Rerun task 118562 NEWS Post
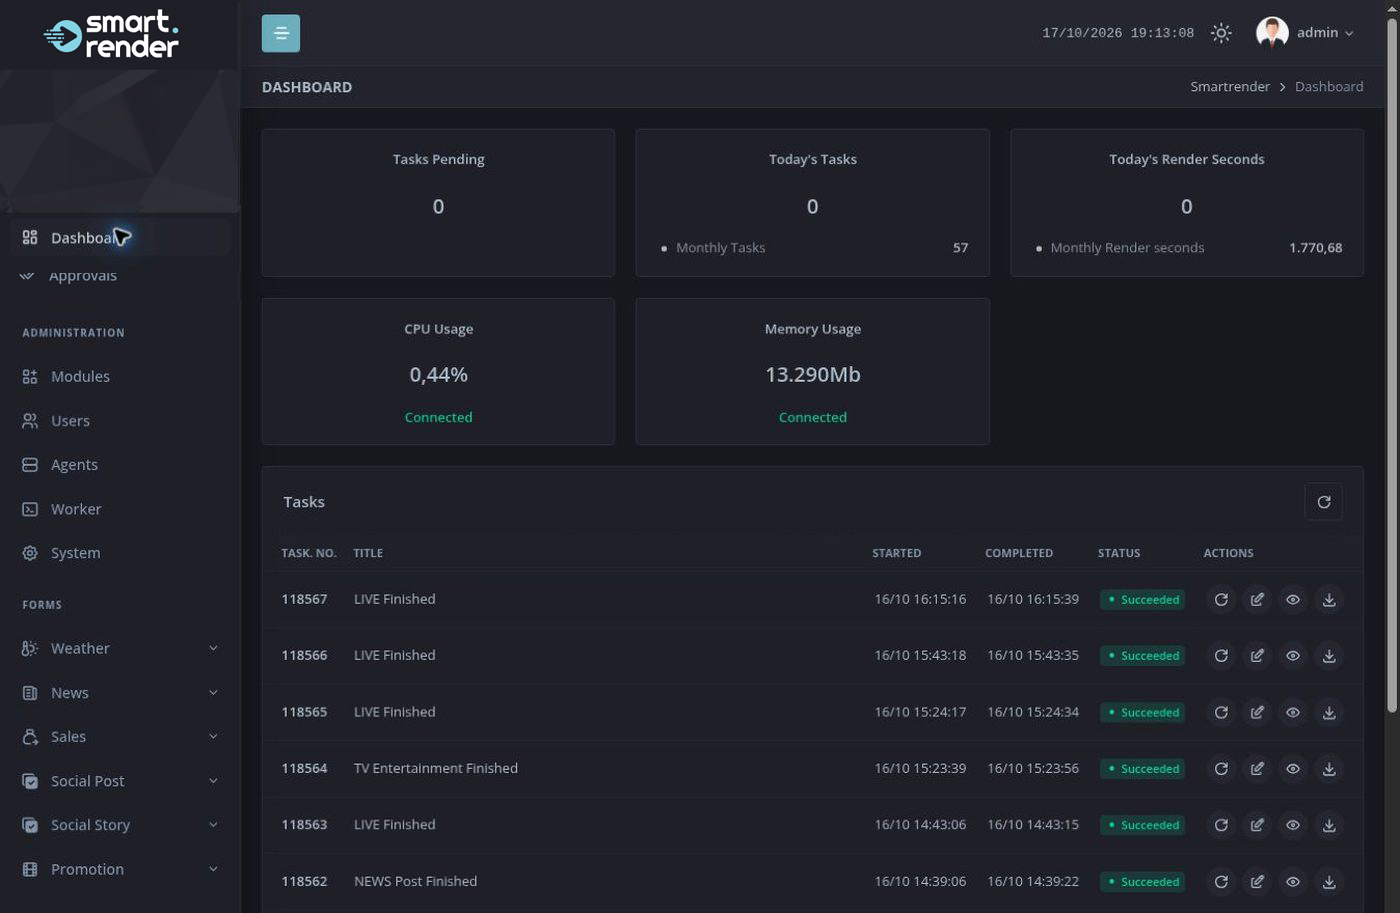 [x=1221, y=882]
